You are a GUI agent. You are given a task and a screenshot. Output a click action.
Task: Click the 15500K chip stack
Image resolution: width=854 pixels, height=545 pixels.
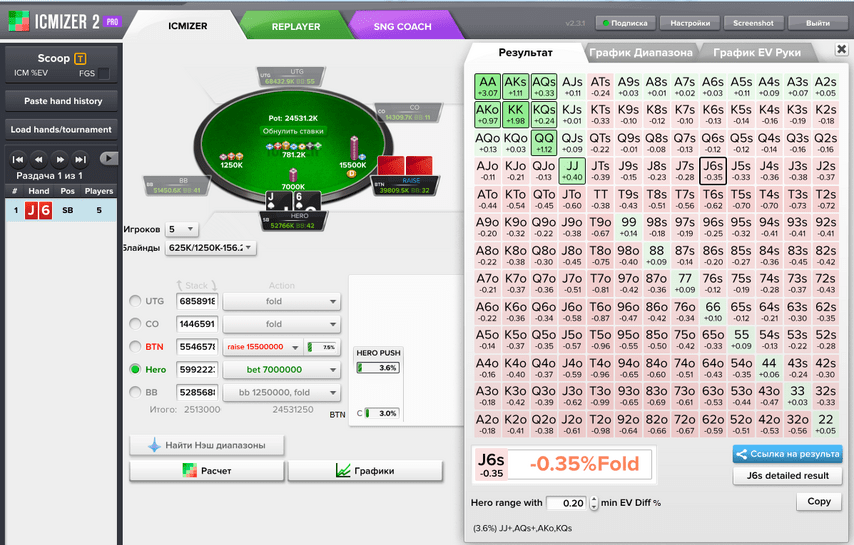(354, 148)
